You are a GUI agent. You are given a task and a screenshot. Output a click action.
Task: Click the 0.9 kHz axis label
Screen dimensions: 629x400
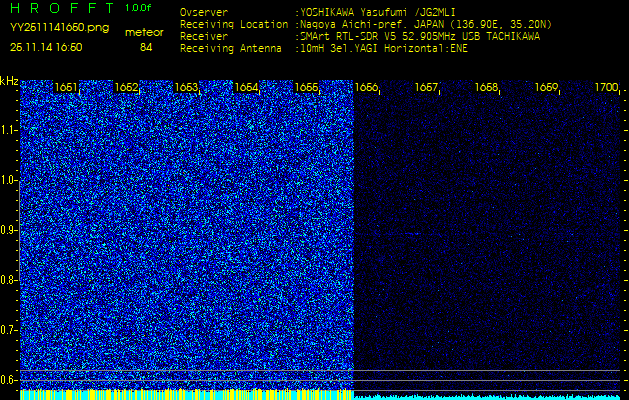(x=6, y=230)
